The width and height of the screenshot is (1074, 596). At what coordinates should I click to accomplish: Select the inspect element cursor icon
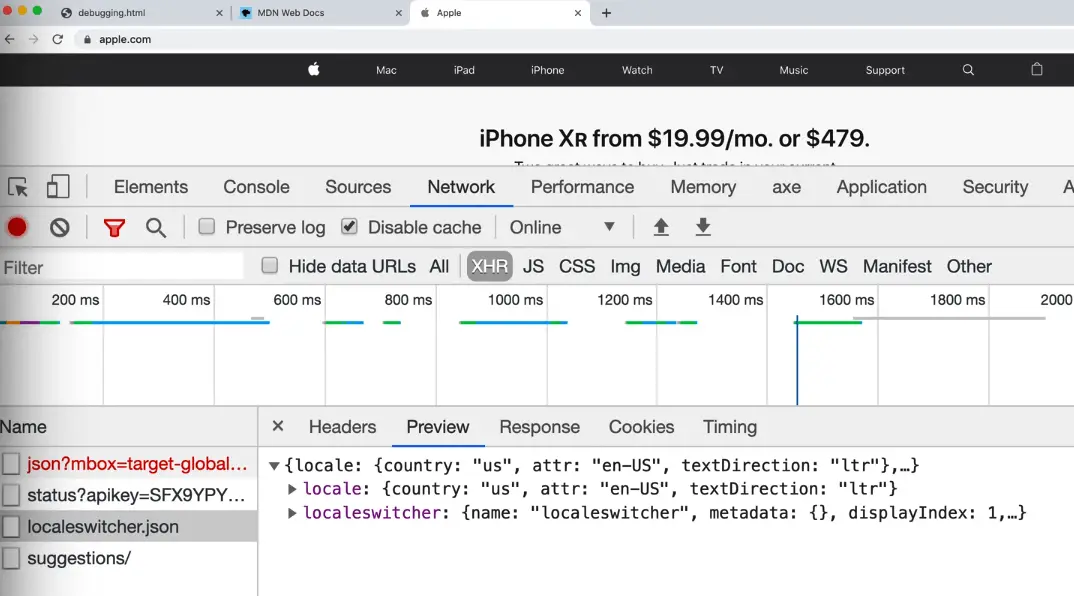tap(16, 187)
